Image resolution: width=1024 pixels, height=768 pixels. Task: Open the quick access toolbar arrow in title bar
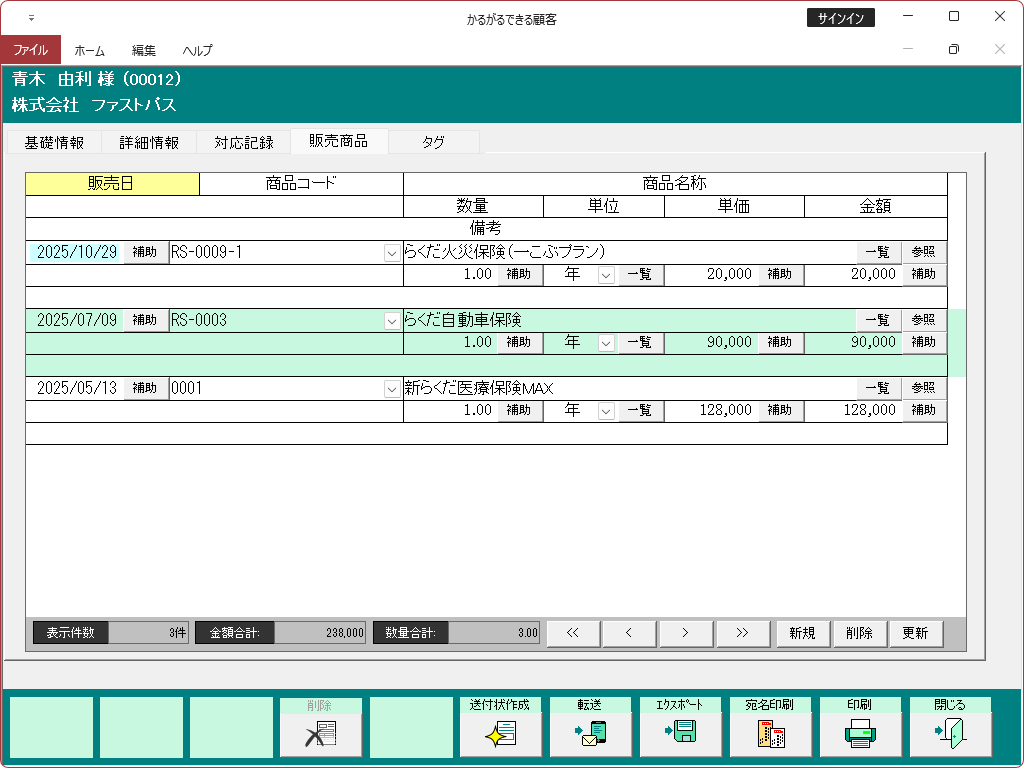(31, 18)
